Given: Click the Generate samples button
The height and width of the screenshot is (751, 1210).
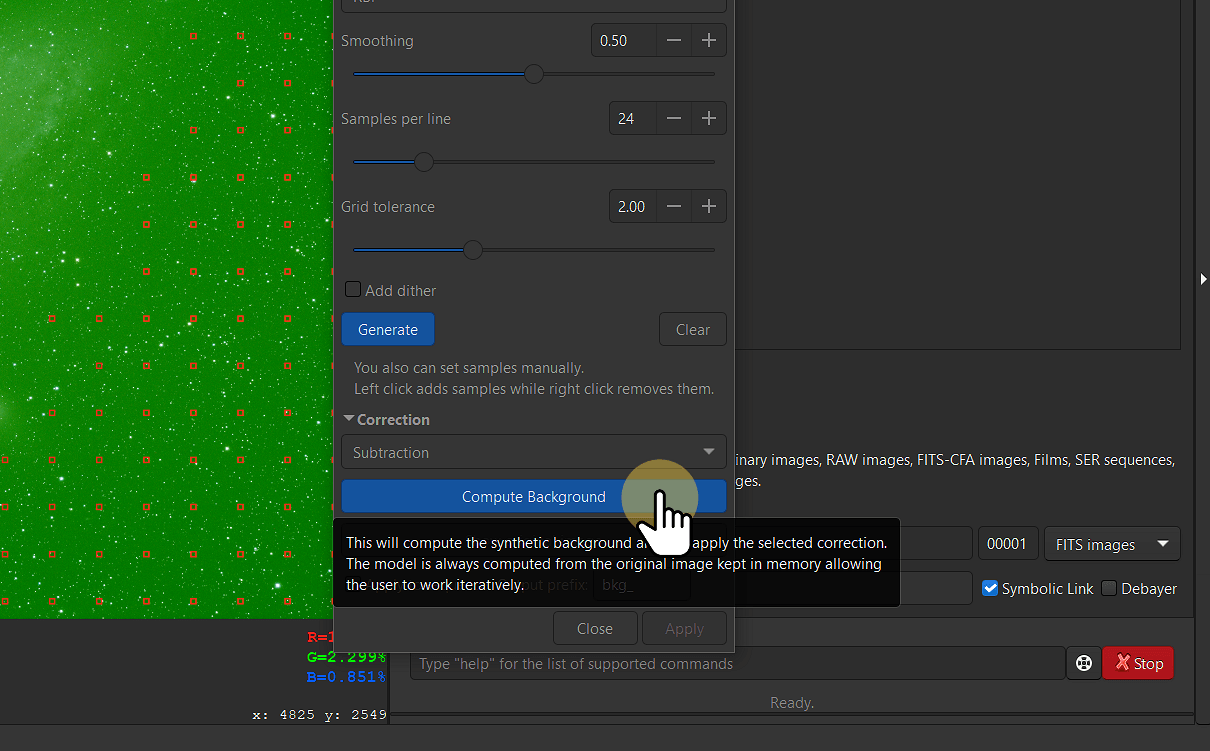Looking at the screenshot, I should coord(388,329).
